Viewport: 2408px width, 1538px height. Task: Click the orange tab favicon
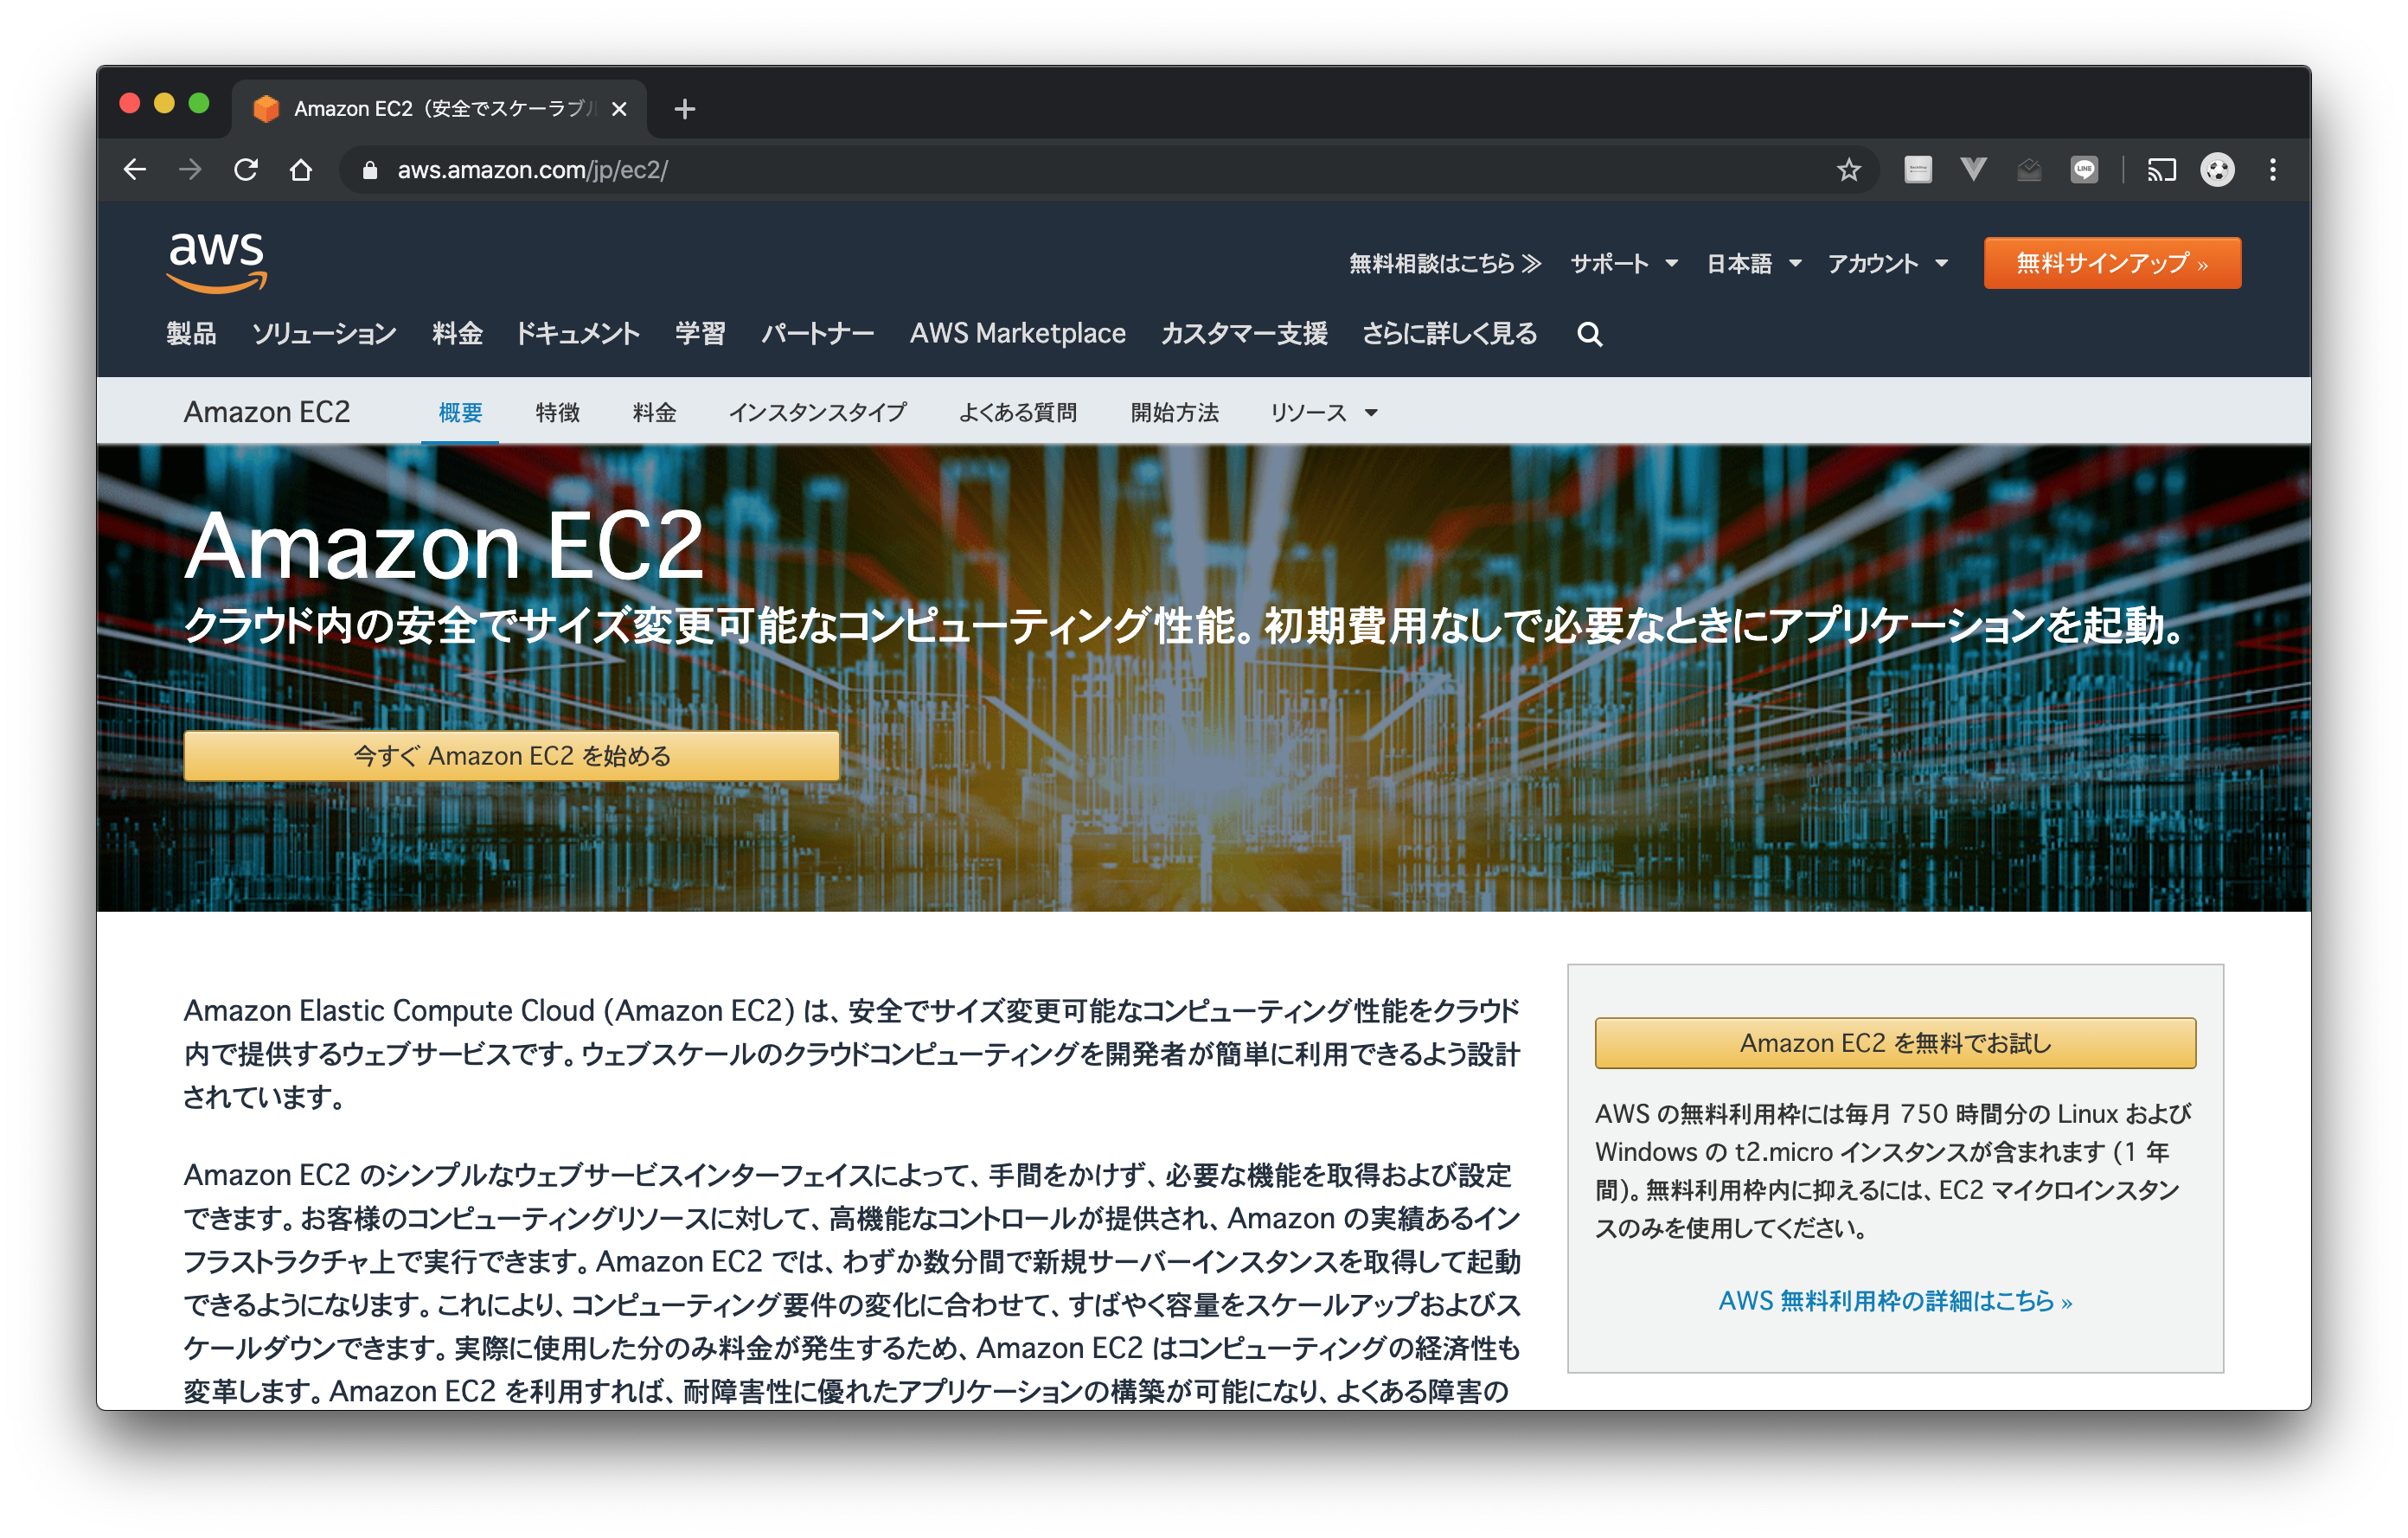[x=266, y=109]
